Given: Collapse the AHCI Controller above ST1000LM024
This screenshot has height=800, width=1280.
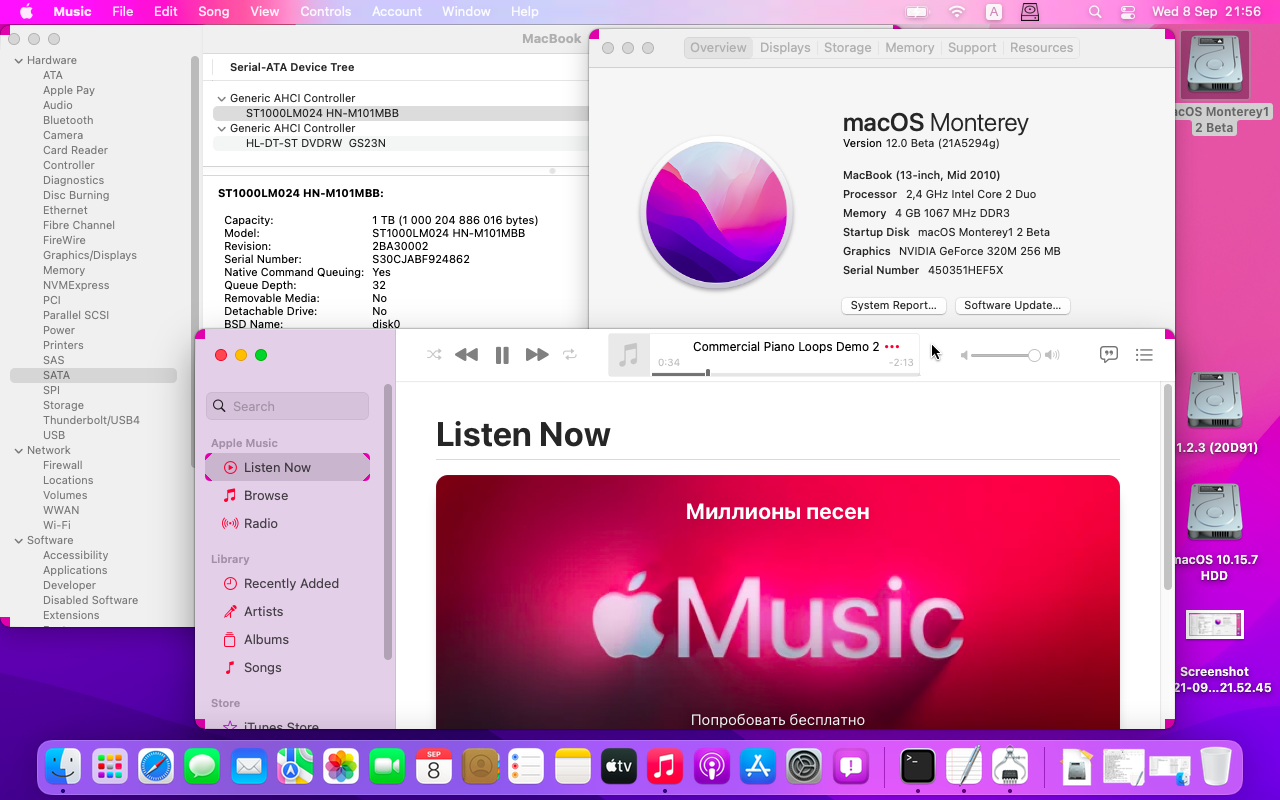Looking at the screenshot, I should point(221,98).
